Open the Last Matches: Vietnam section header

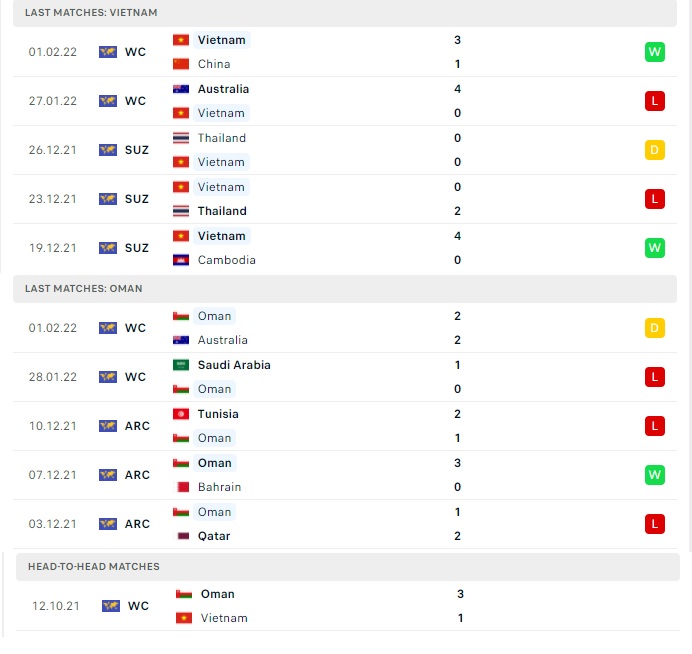(x=345, y=13)
